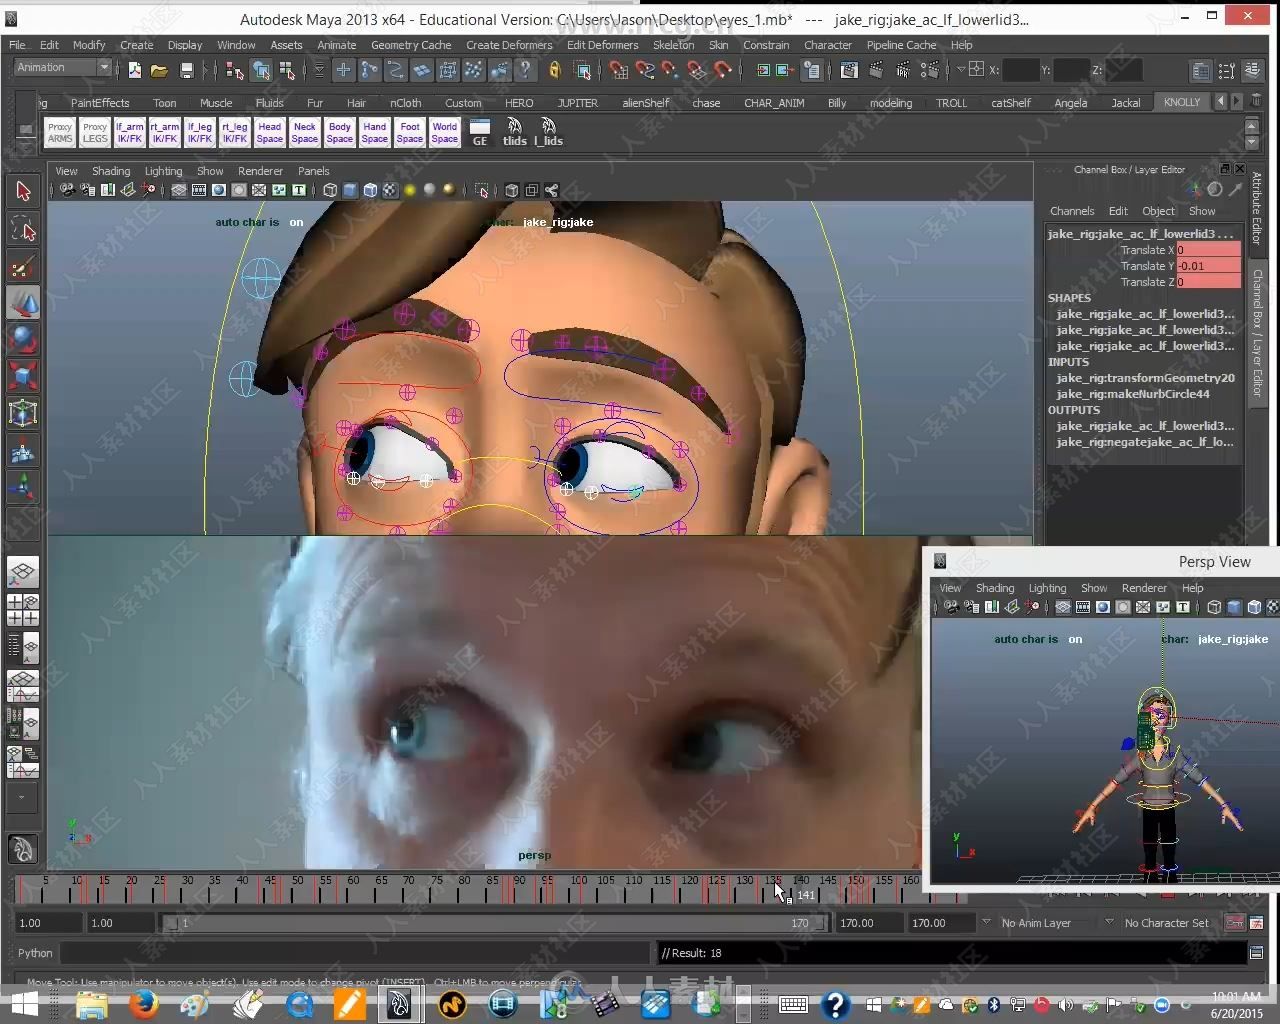This screenshot has width=1280, height=1024.
Task: Open the Animate menu
Action: (336, 45)
